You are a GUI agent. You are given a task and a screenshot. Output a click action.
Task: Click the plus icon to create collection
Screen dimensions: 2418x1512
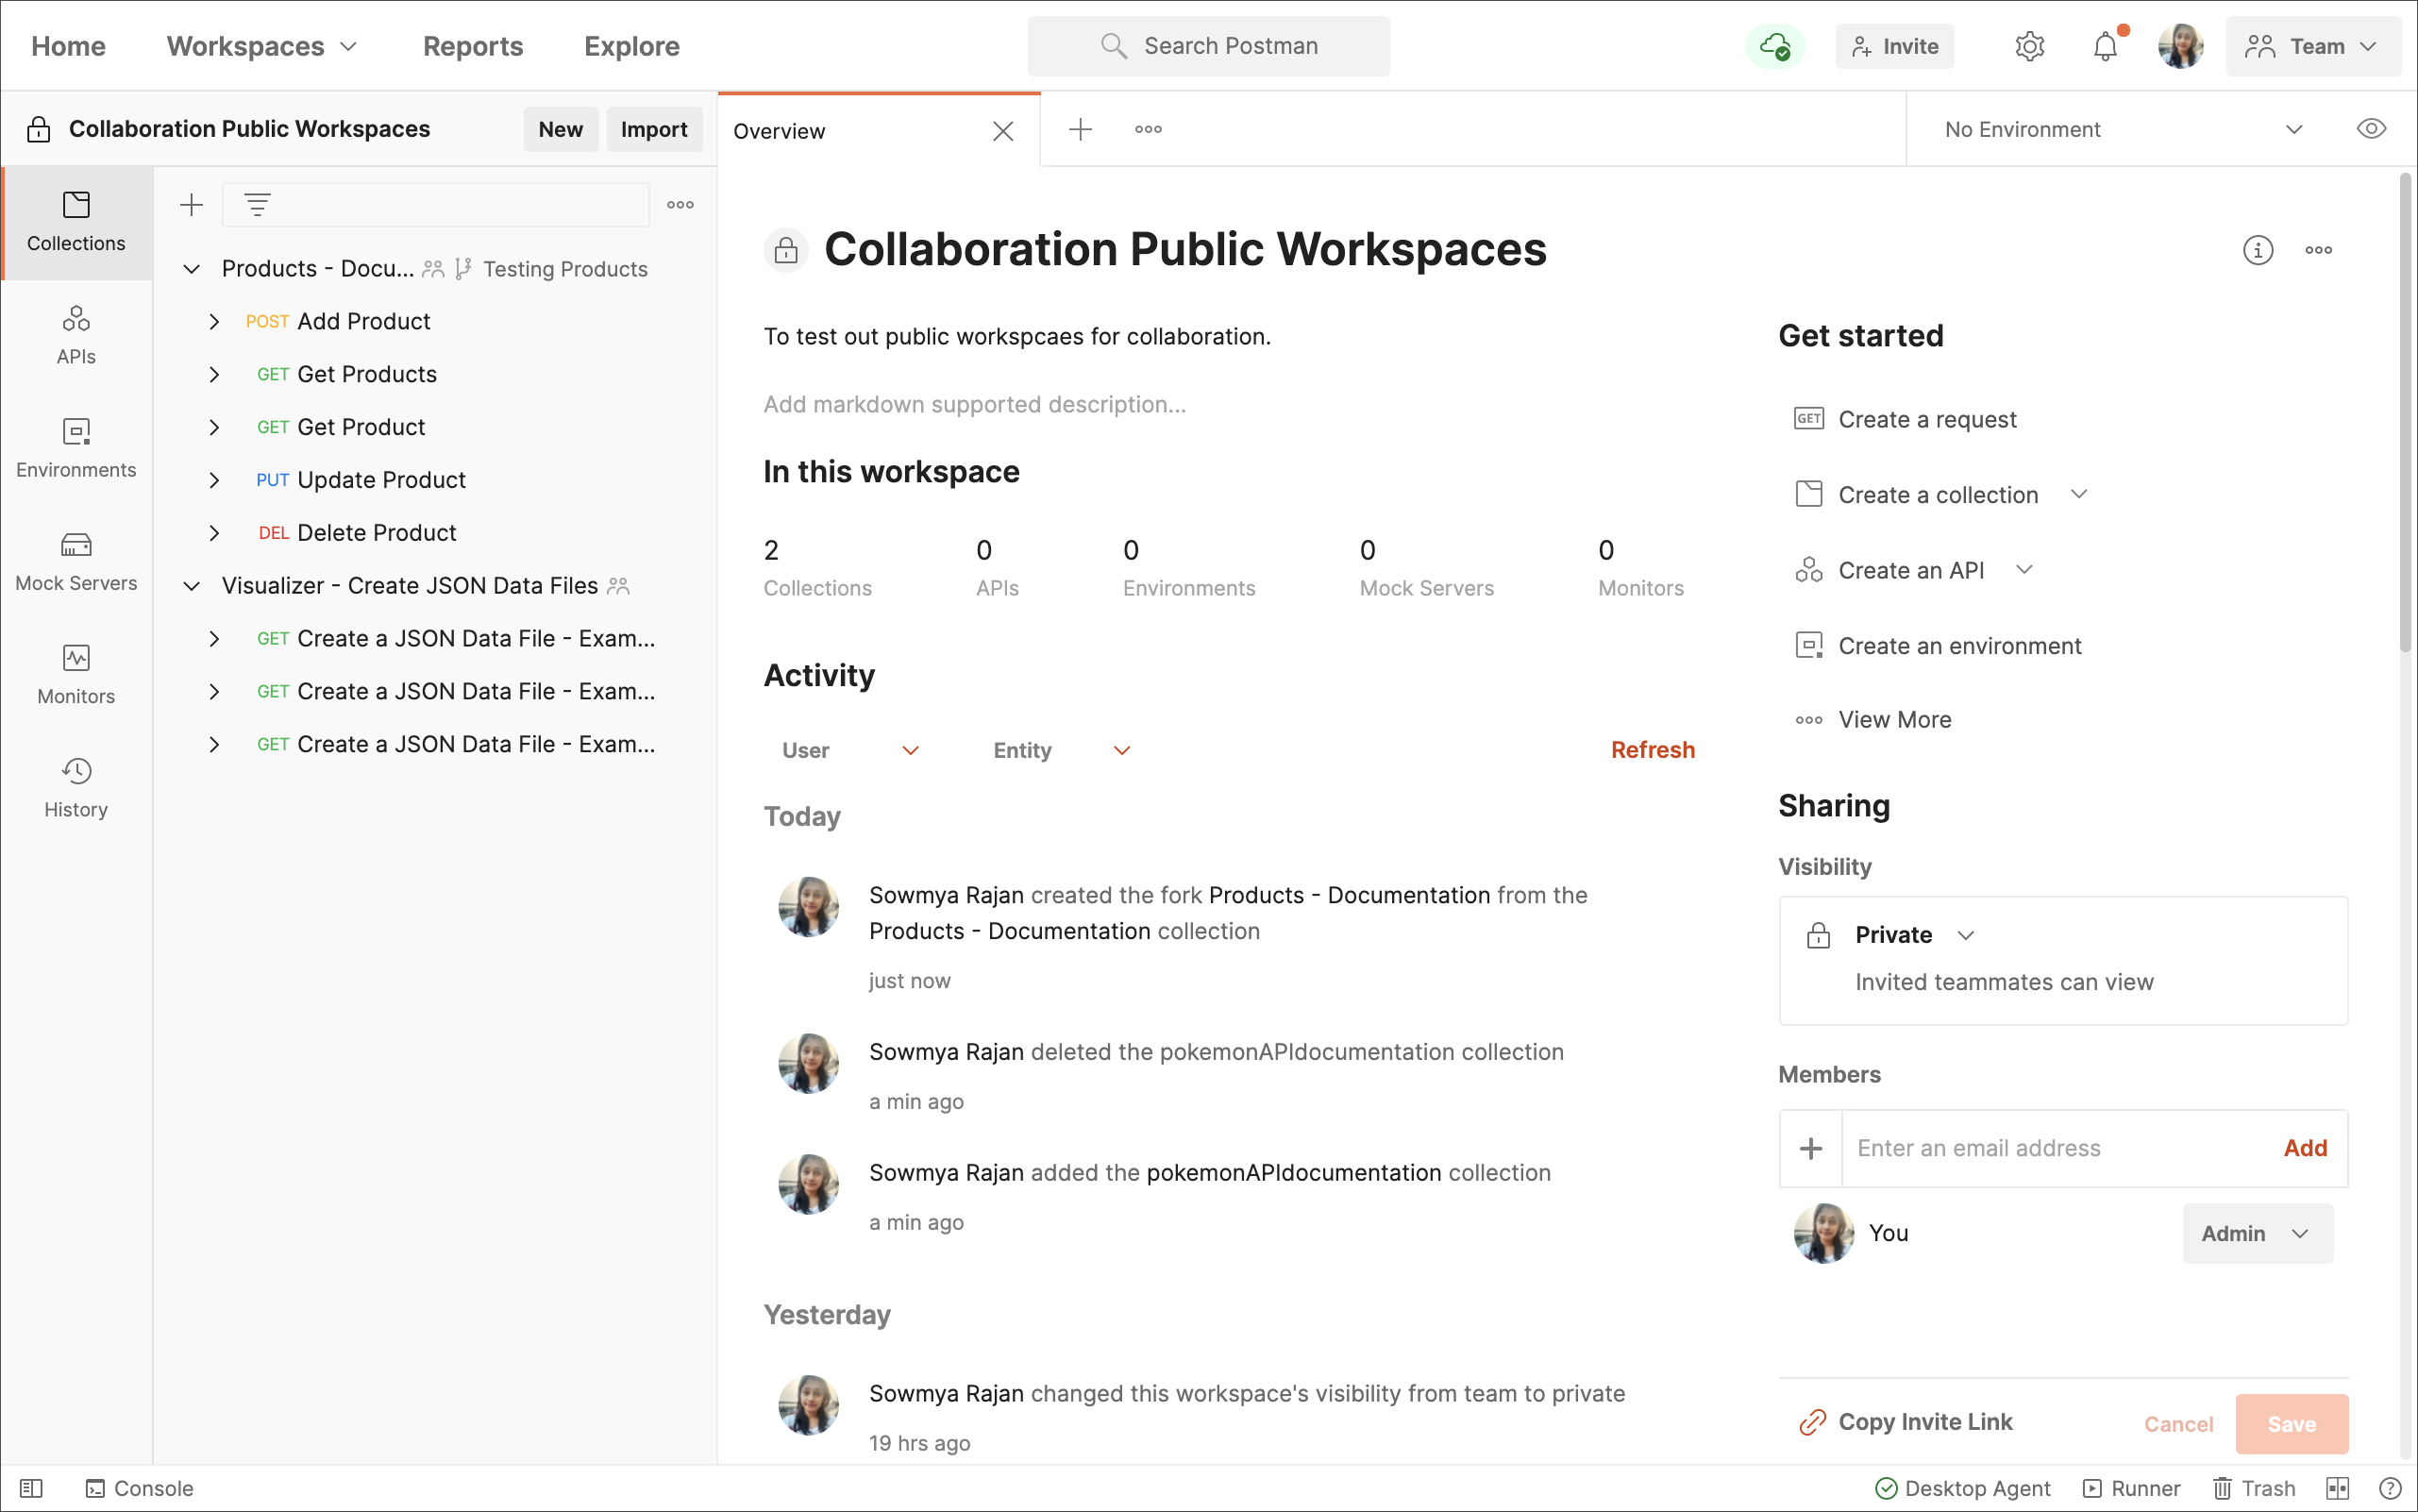pos(191,205)
